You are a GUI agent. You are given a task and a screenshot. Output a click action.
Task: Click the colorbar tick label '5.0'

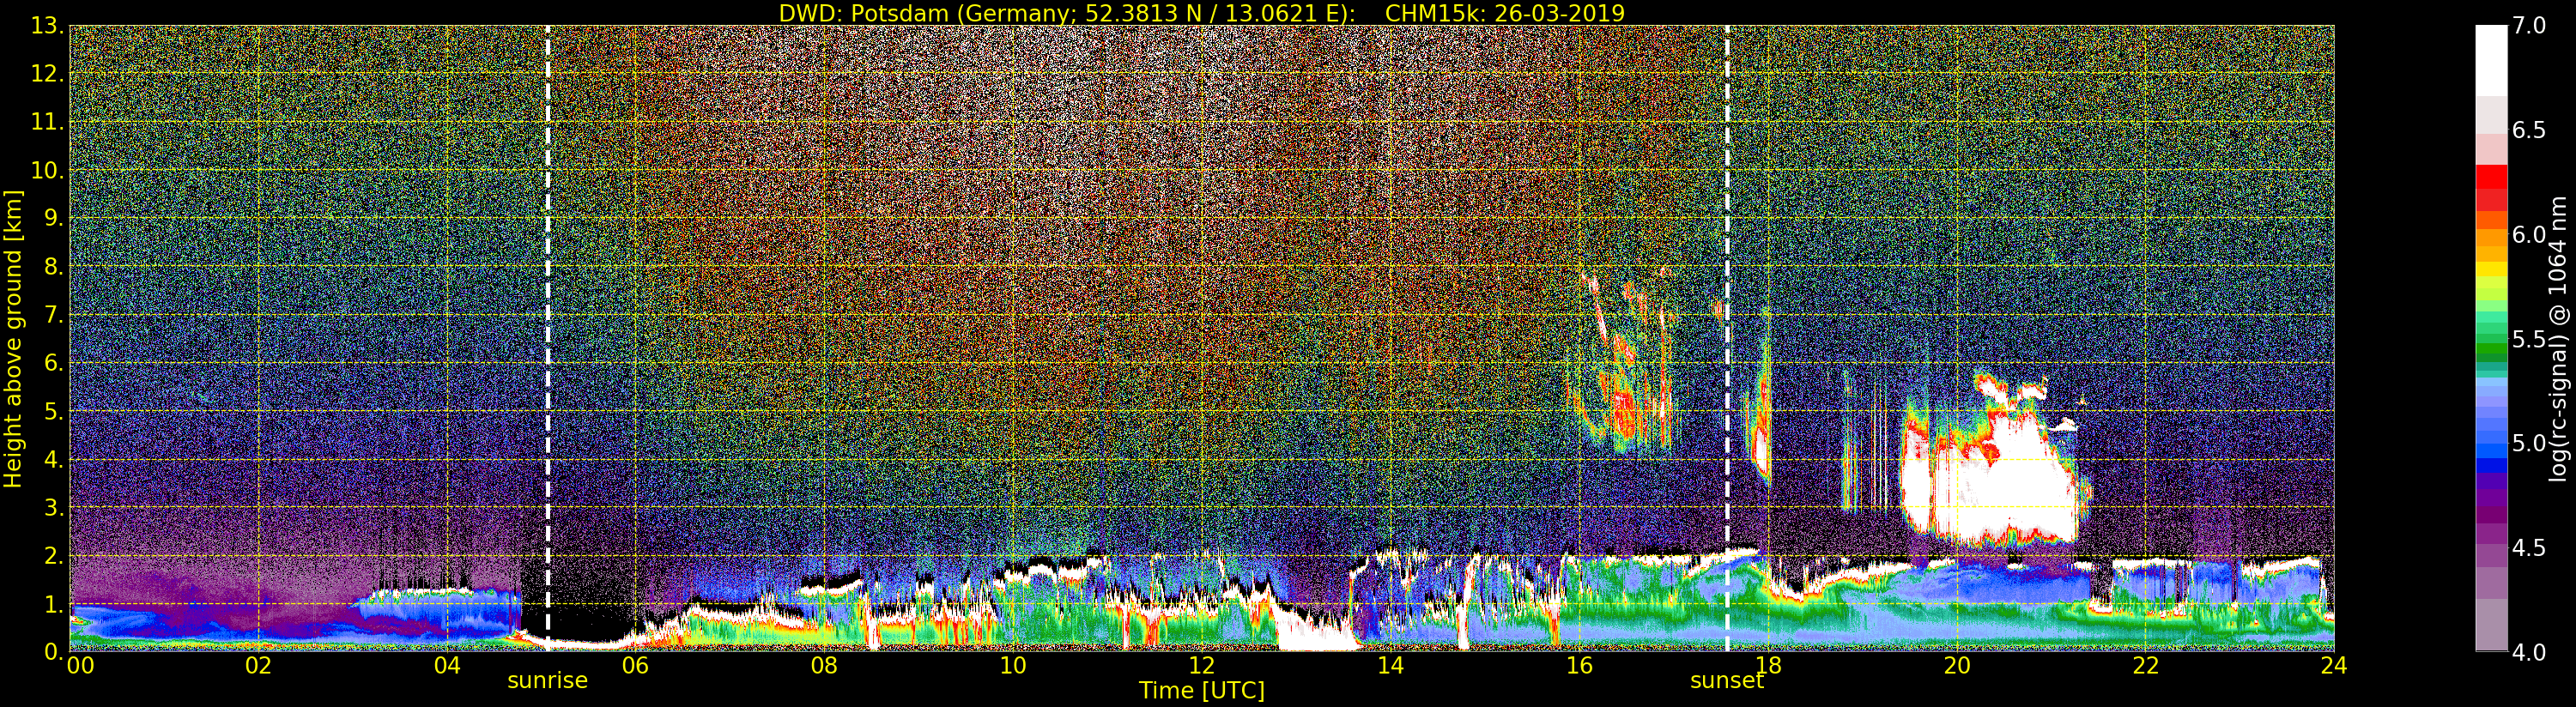[2529, 443]
